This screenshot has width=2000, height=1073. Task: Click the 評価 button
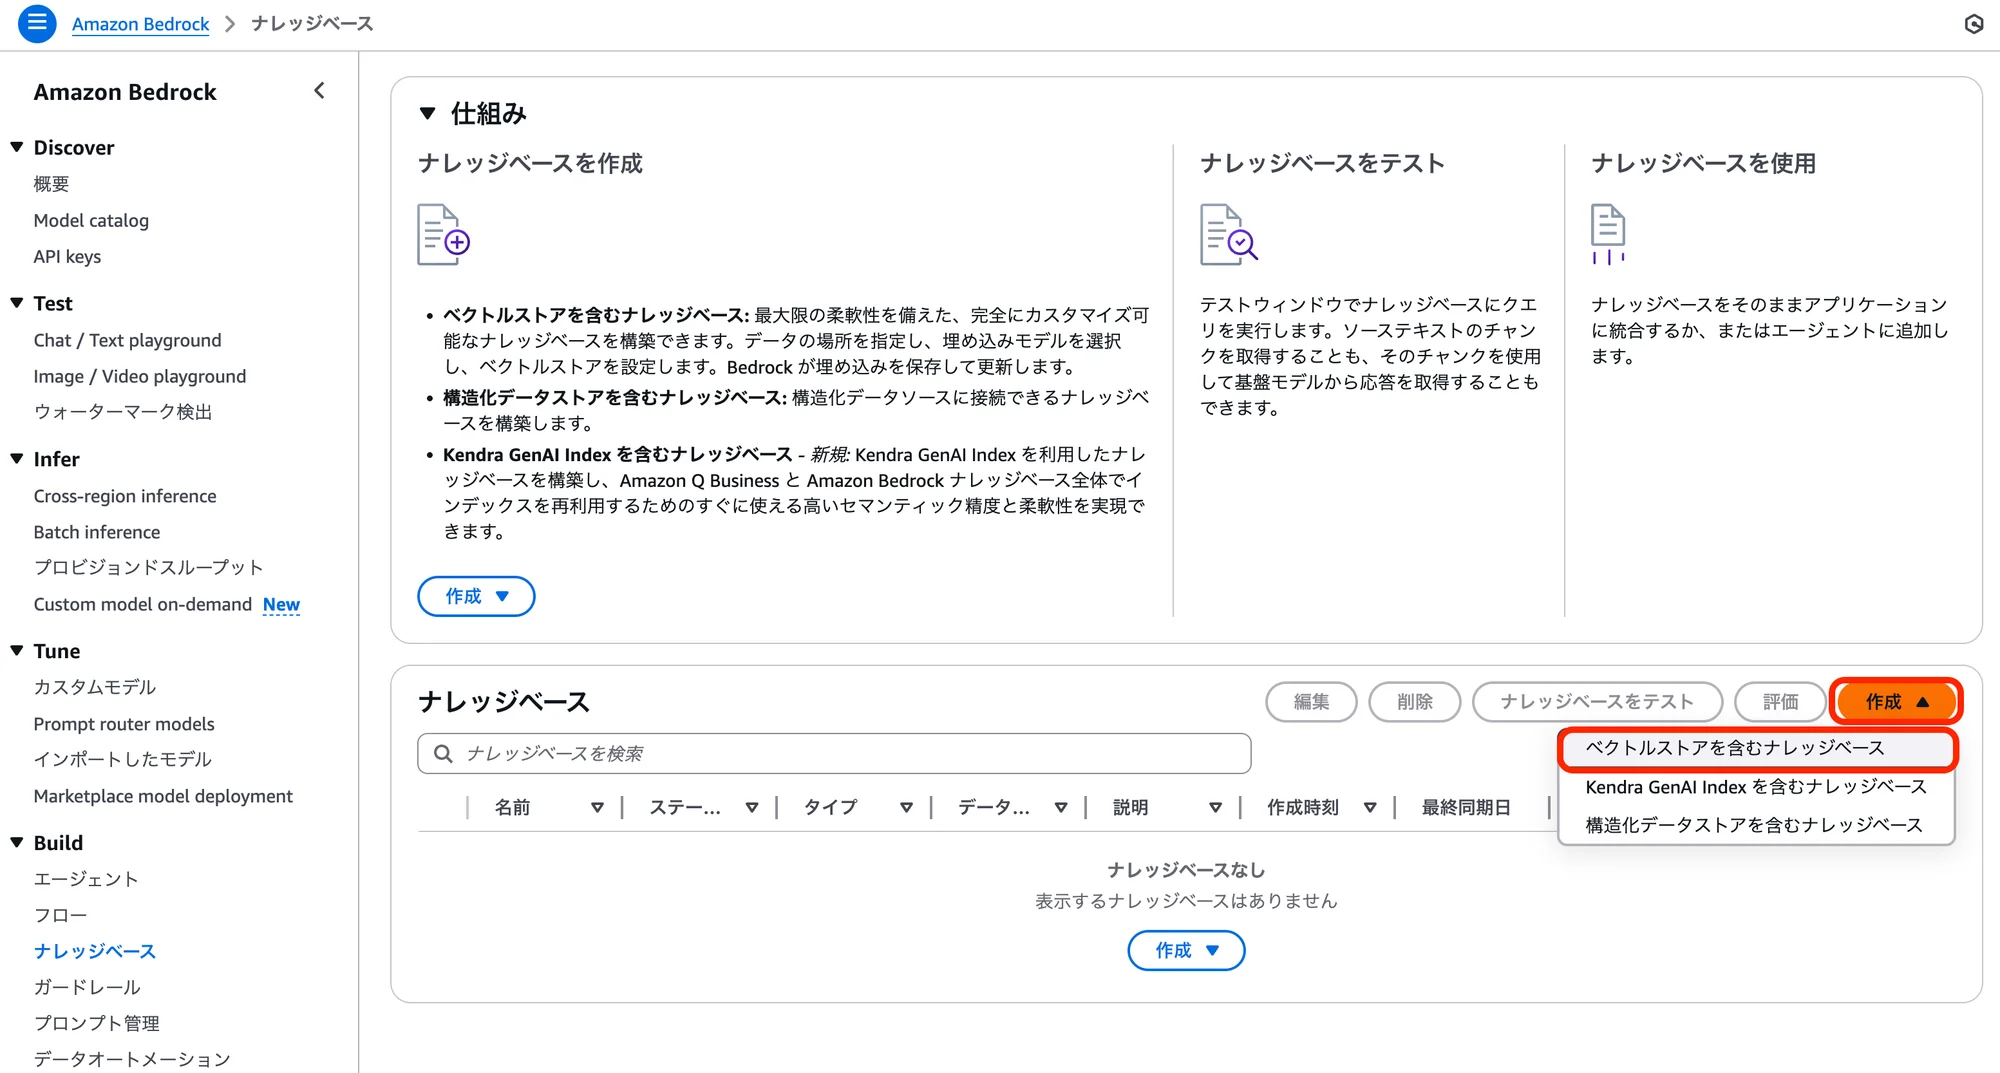tap(1780, 701)
